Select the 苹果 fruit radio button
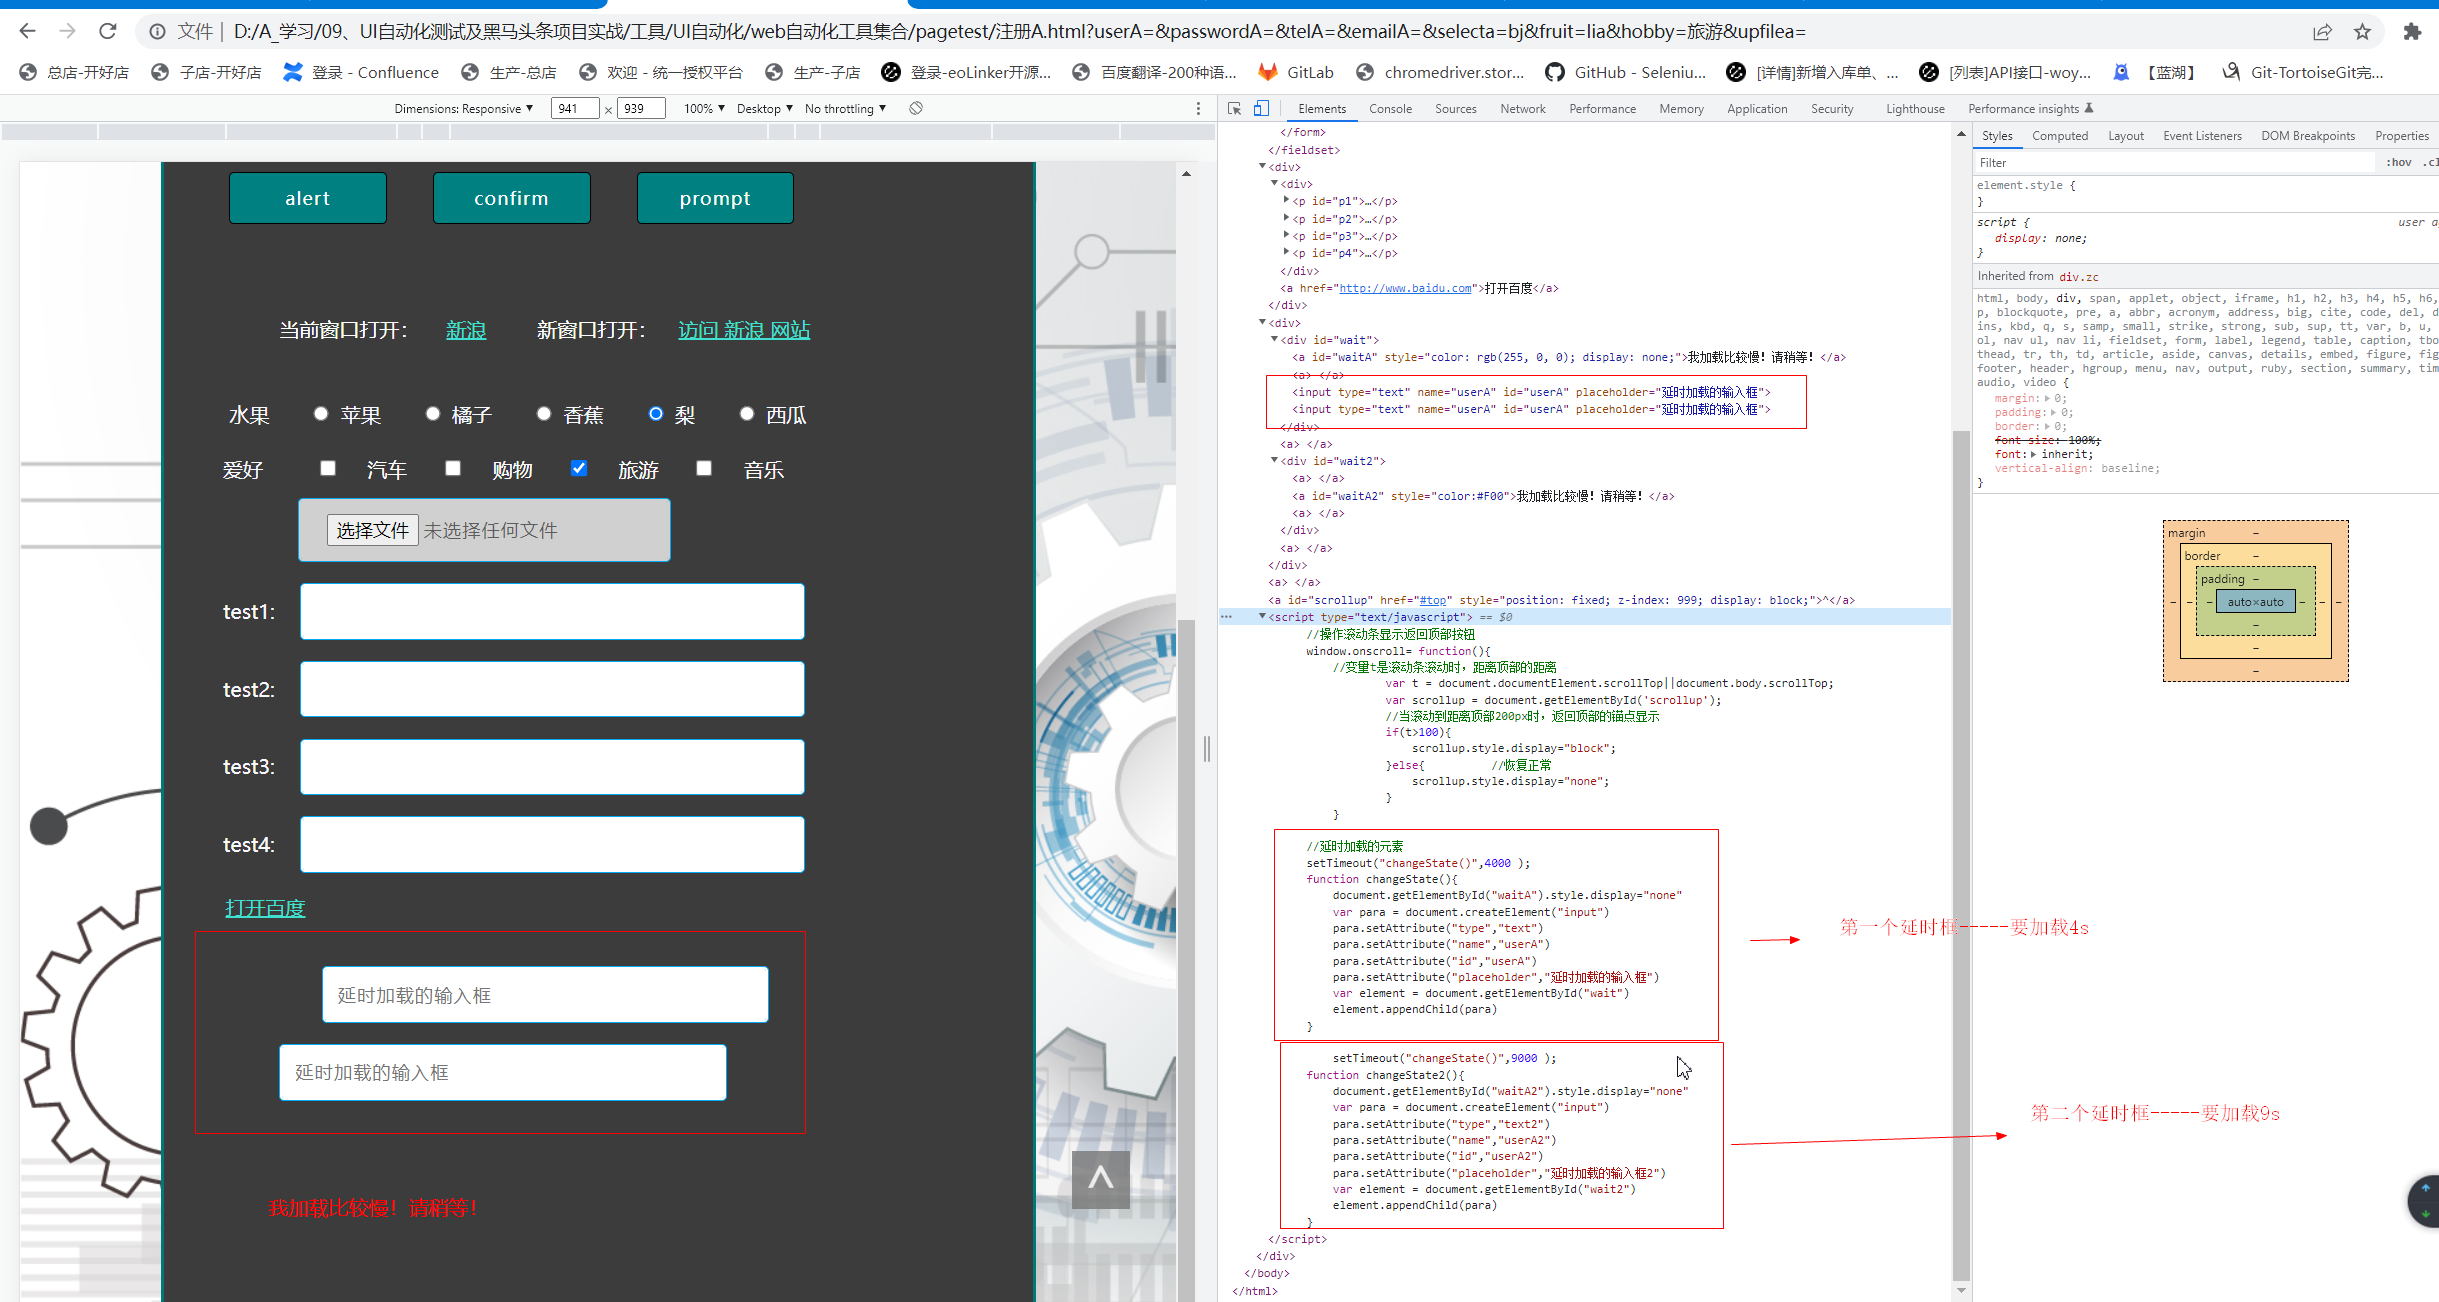The image size is (2439, 1302). click(x=321, y=414)
